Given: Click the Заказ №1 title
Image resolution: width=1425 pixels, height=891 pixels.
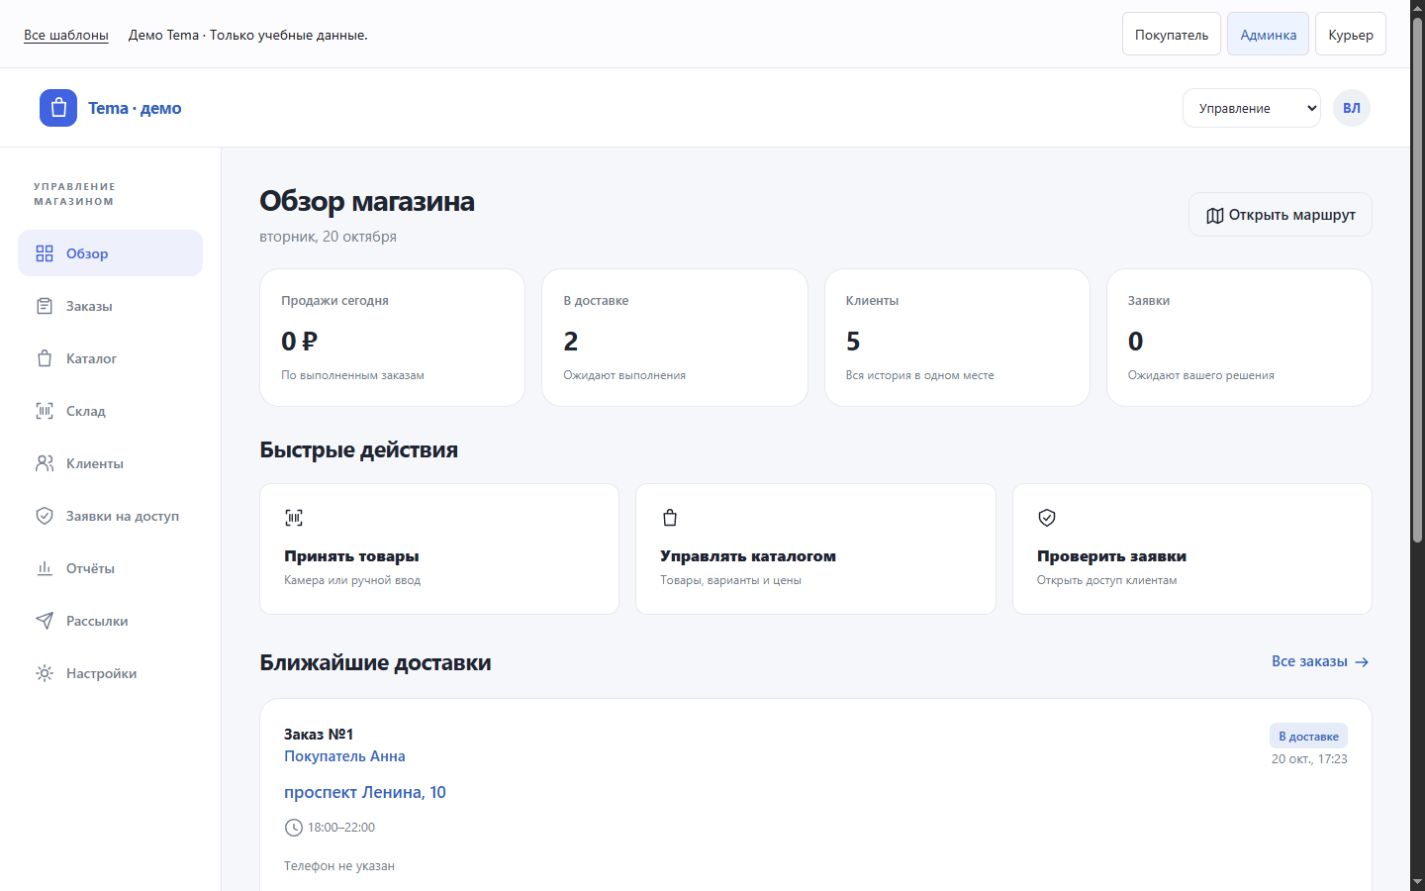Looking at the screenshot, I should [318, 734].
